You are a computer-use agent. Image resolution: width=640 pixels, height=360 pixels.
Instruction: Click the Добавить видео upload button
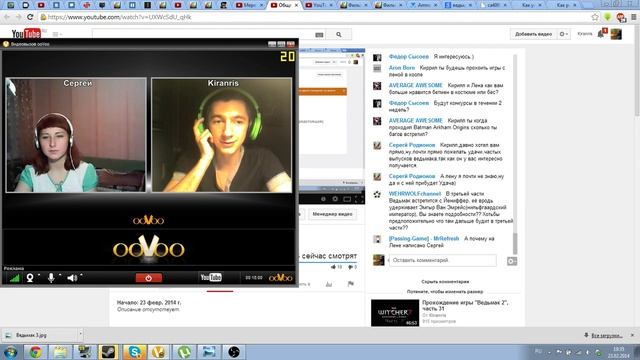pyautogui.click(x=533, y=34)
